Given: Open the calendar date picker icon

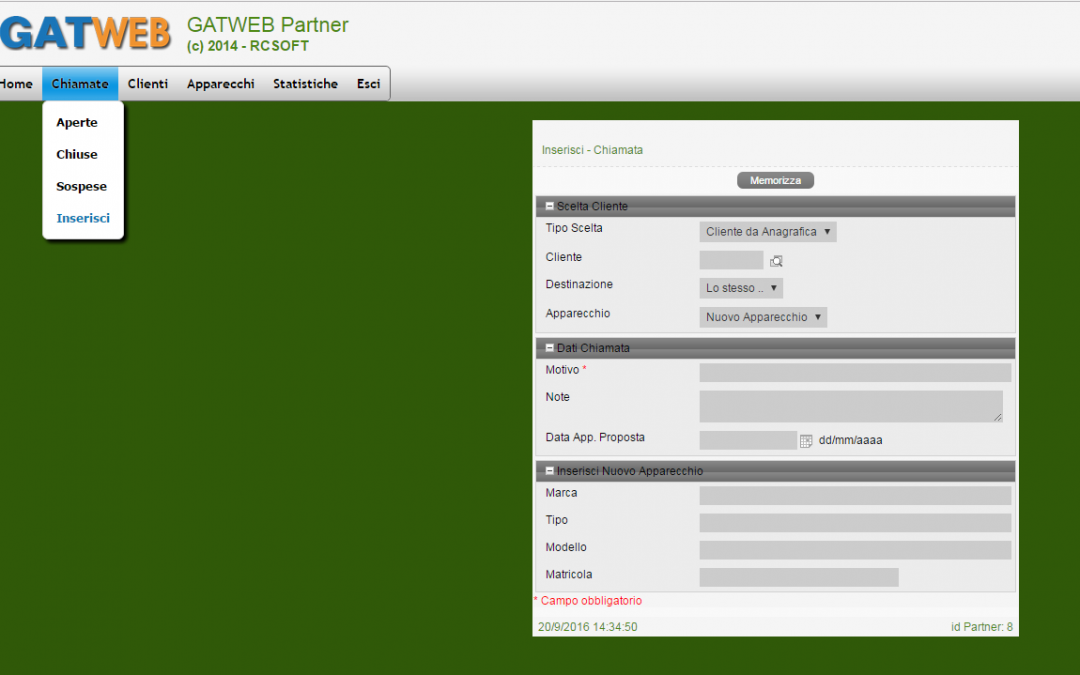Looking at the screenshot, I should click(x=806, y=440).
